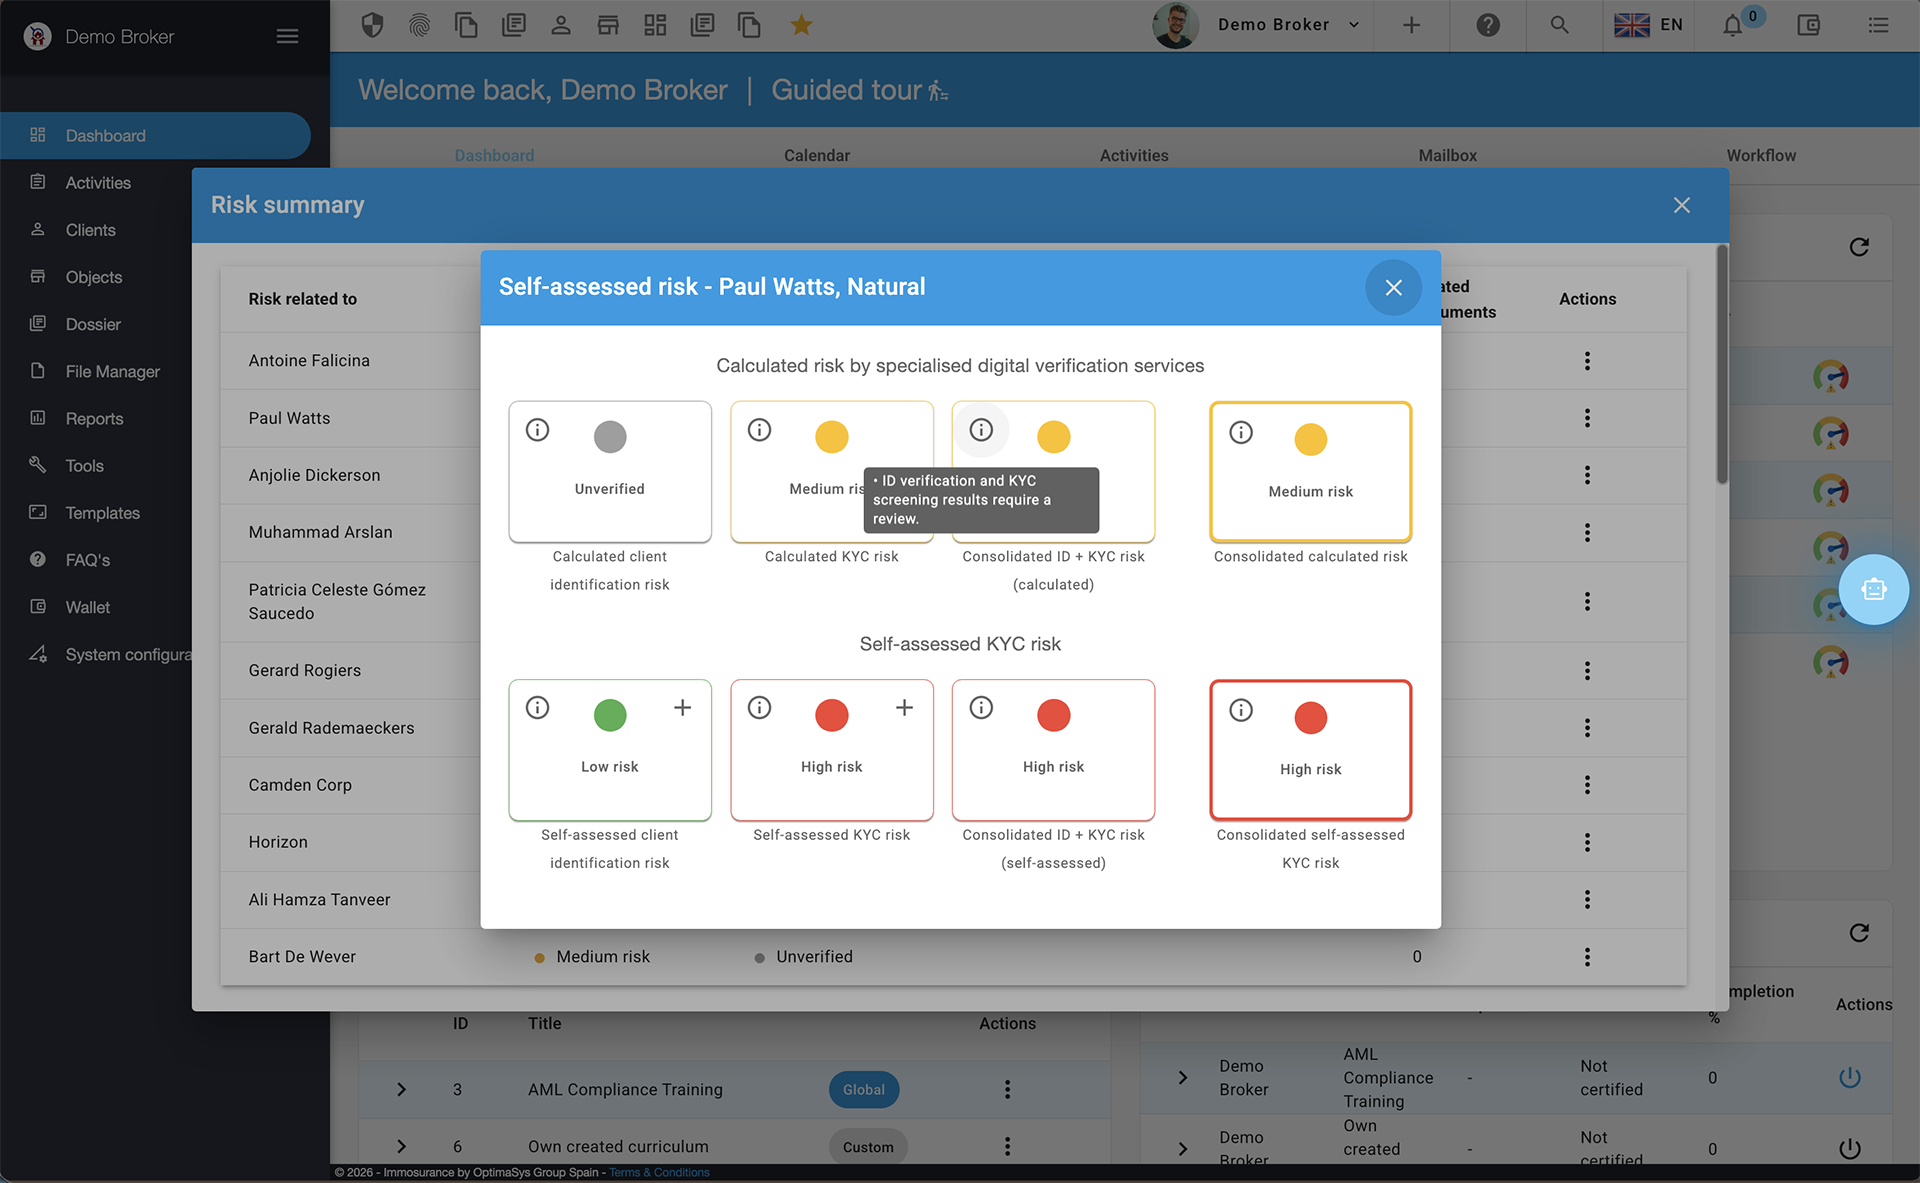Toggle the power switch on Own created row
Image resolution: width=1920 pixels, height=1183 pixels.
(1849, 1147)
